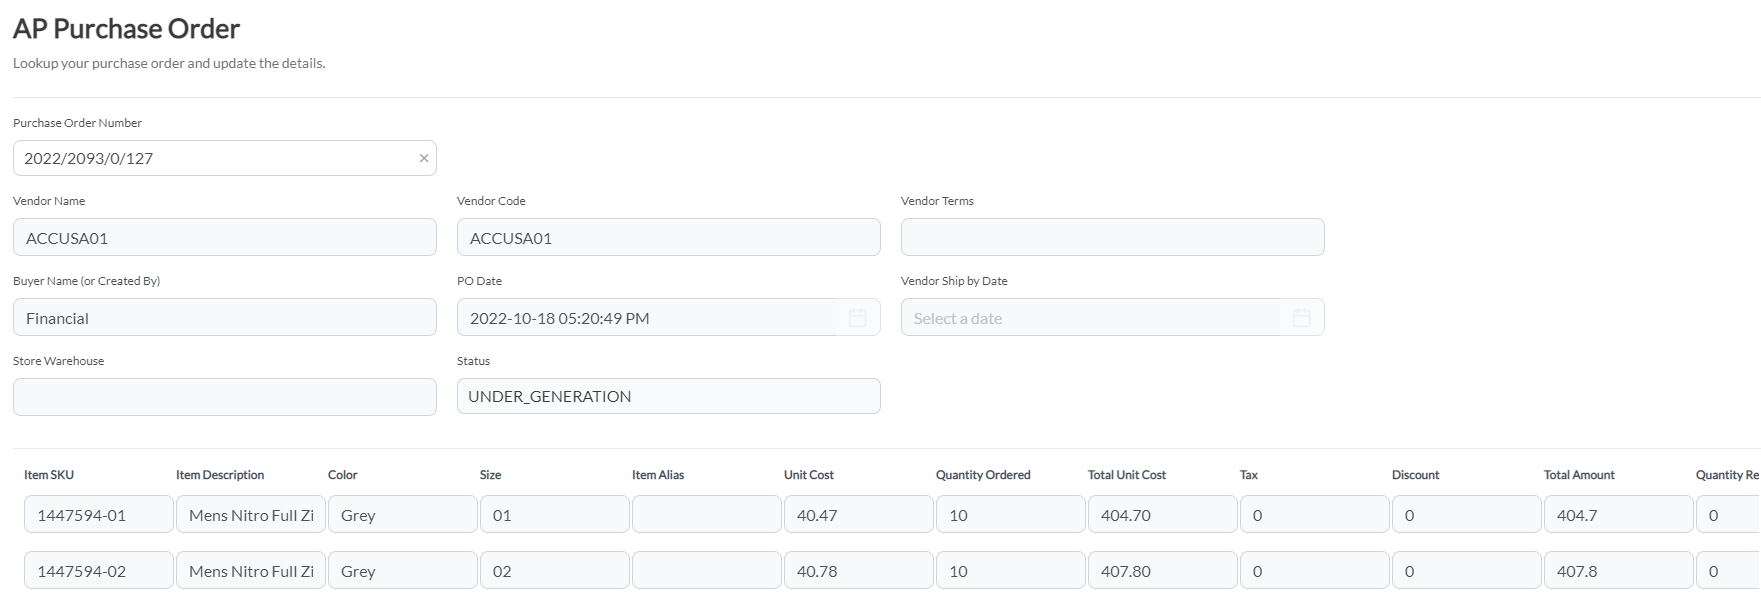Click the Size column header
The width and height of the screenshot is (1761, 599).
point(491,475)
